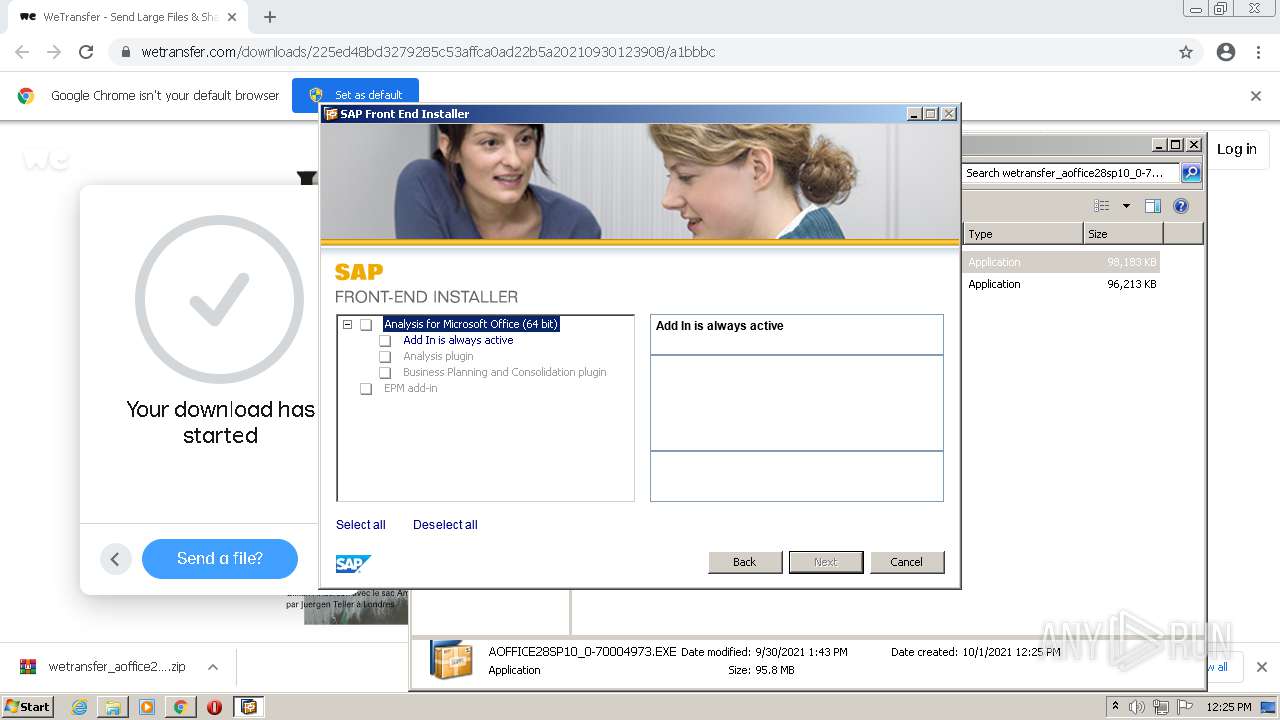This screenshot has width=1280, height=720.
Task: Open the Chrome taskbar icon
Action: point(180,707)
